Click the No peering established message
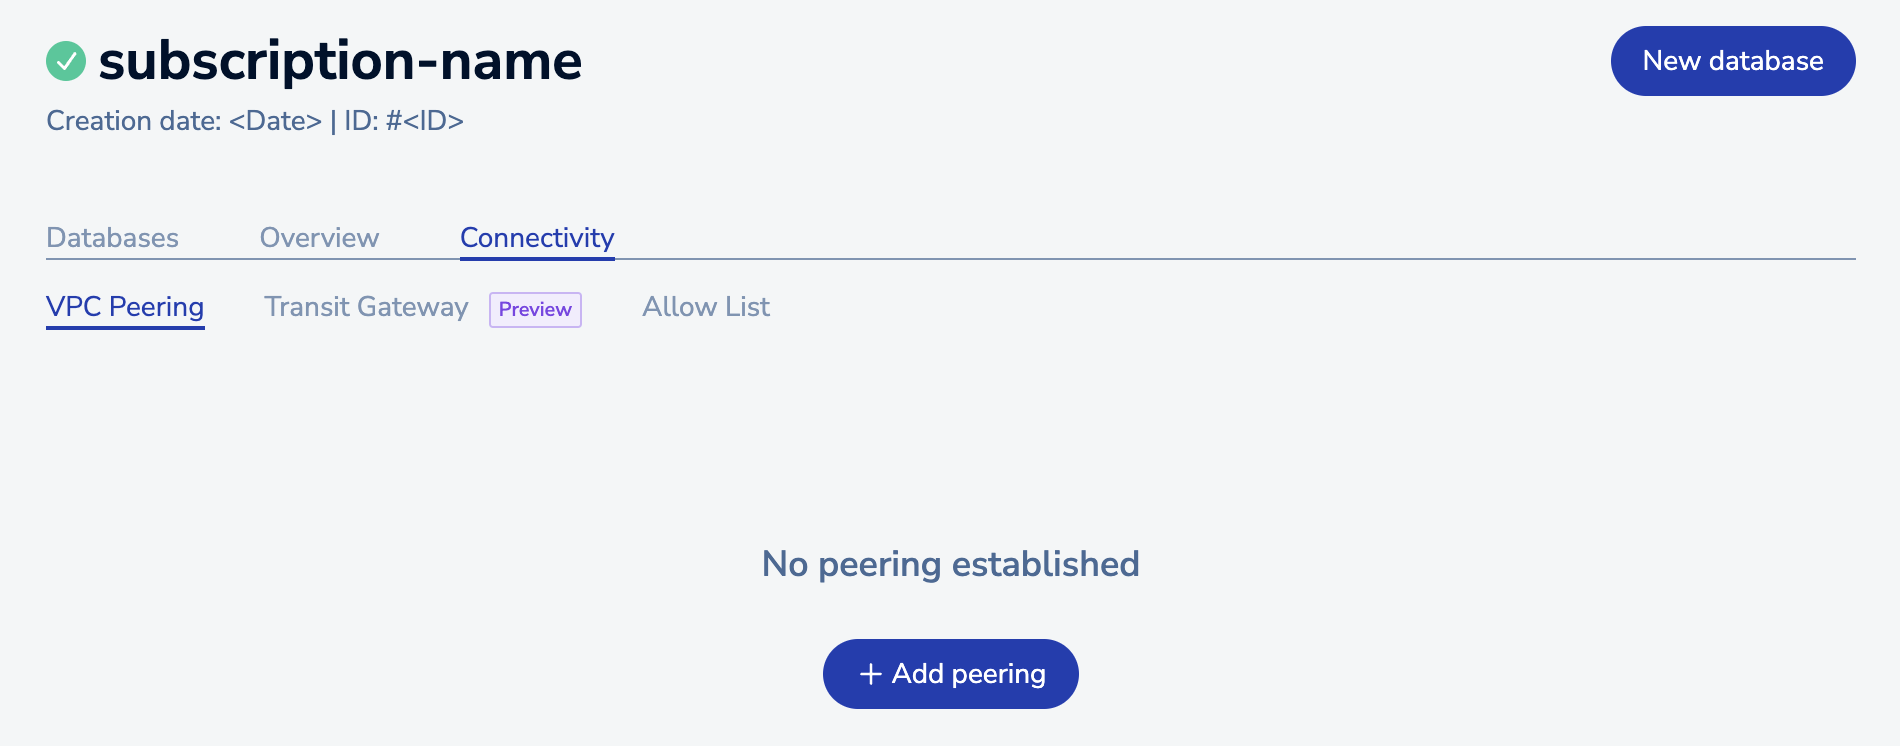Image resolution: width=1900 pixels, height=746 pixels. point(950,564)
